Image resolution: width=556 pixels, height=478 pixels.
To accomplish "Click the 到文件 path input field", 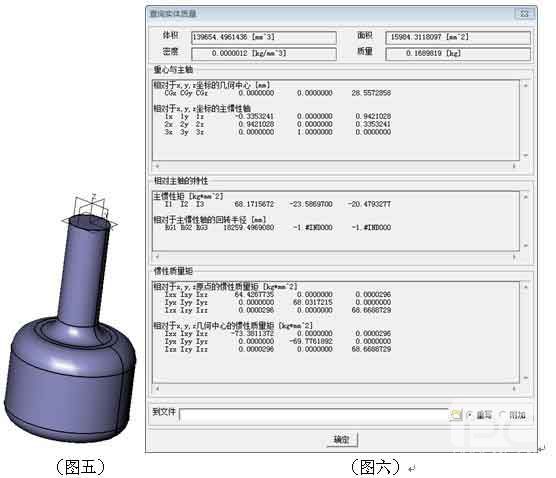I will (314, 415).
